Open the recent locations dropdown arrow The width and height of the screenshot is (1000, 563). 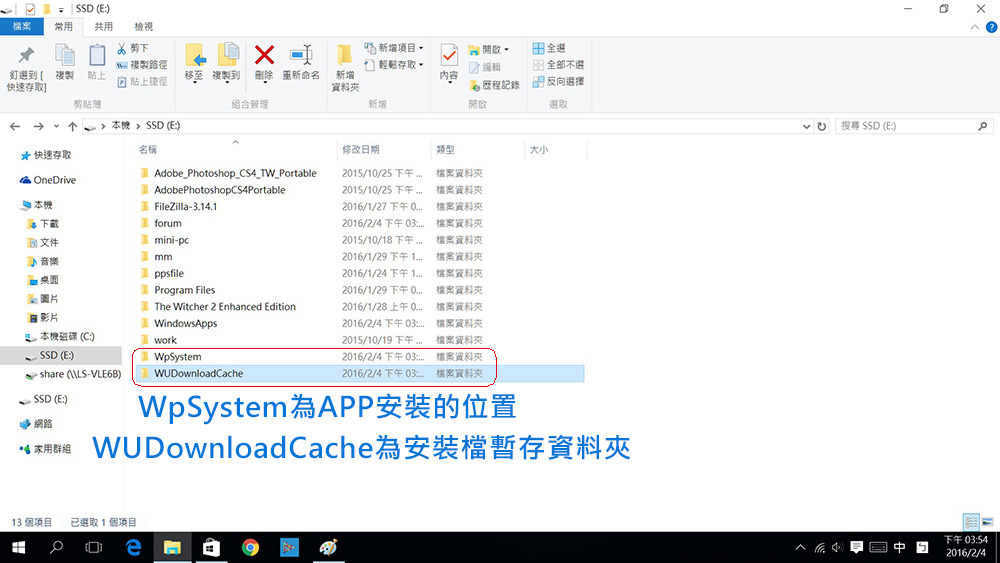click(56, 126)
